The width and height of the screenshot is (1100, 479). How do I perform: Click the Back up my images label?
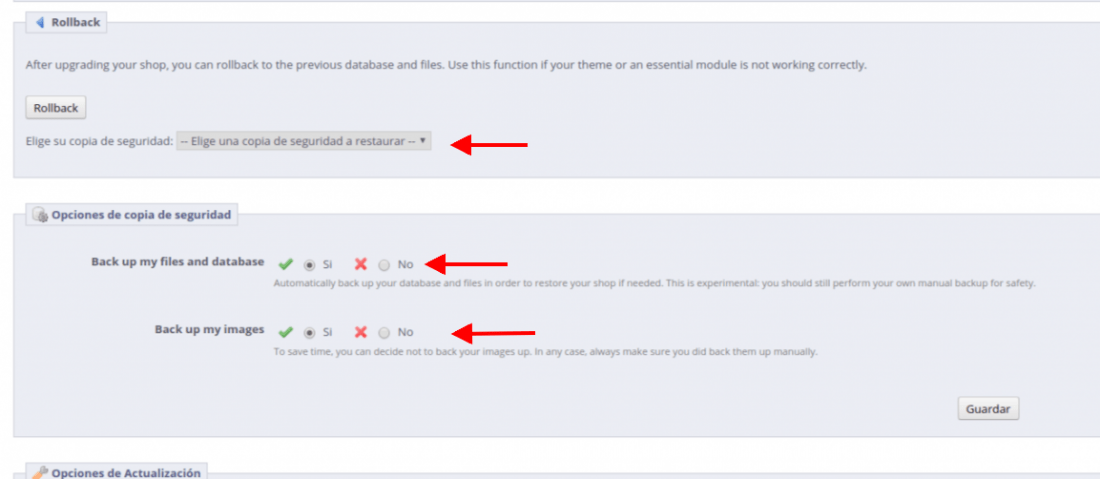coord(210,329)
